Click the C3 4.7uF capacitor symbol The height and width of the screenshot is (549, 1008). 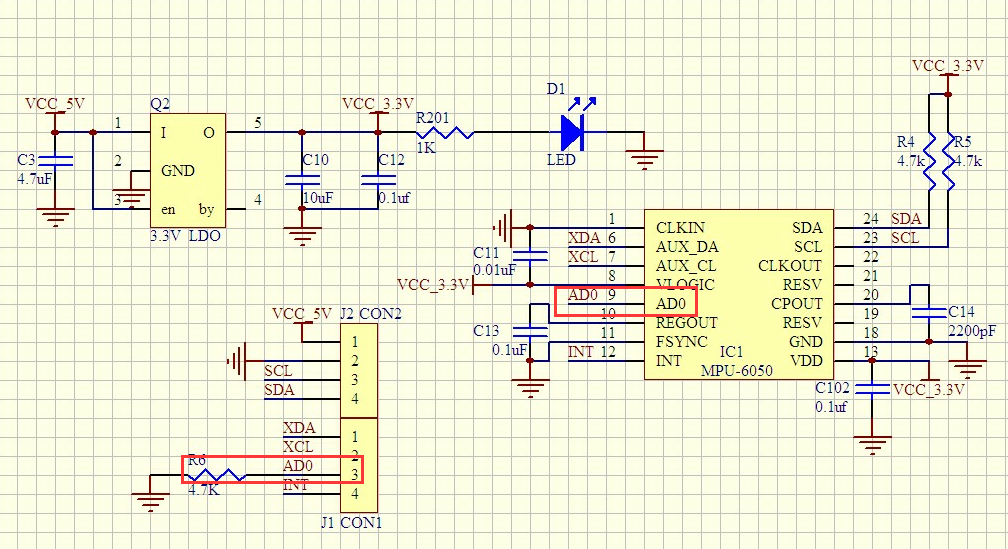click(55, 161)
